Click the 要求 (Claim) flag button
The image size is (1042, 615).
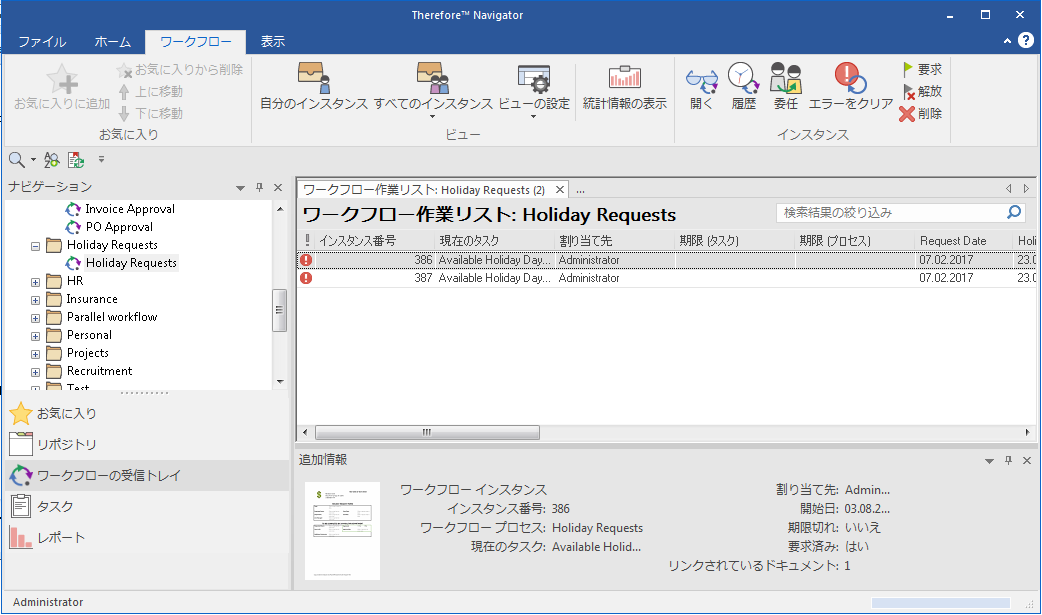922,69
